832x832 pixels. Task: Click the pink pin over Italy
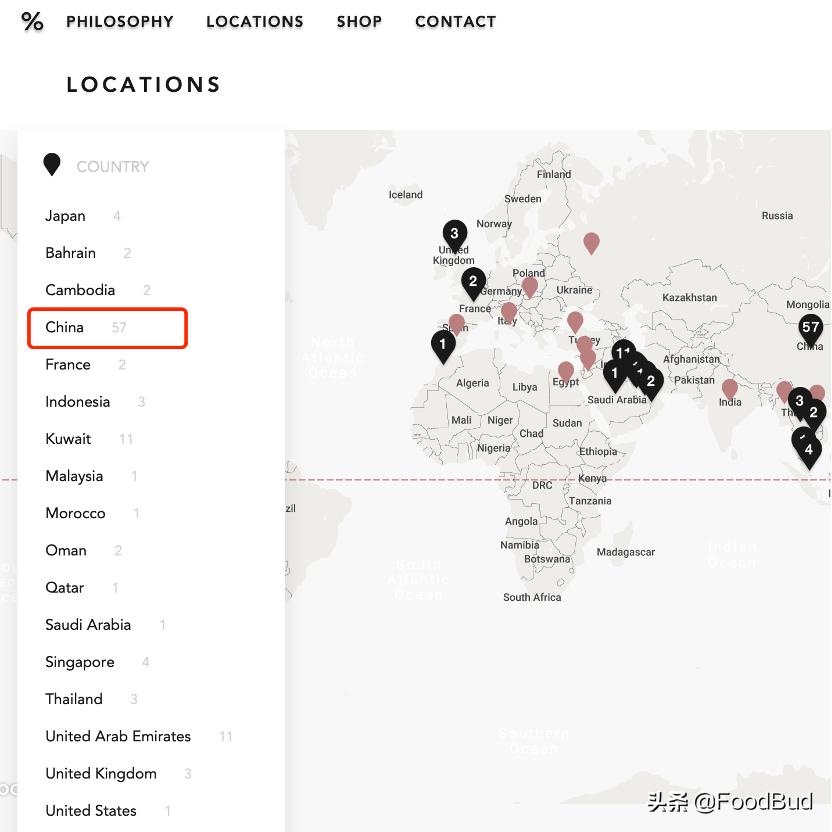point(508,312)
